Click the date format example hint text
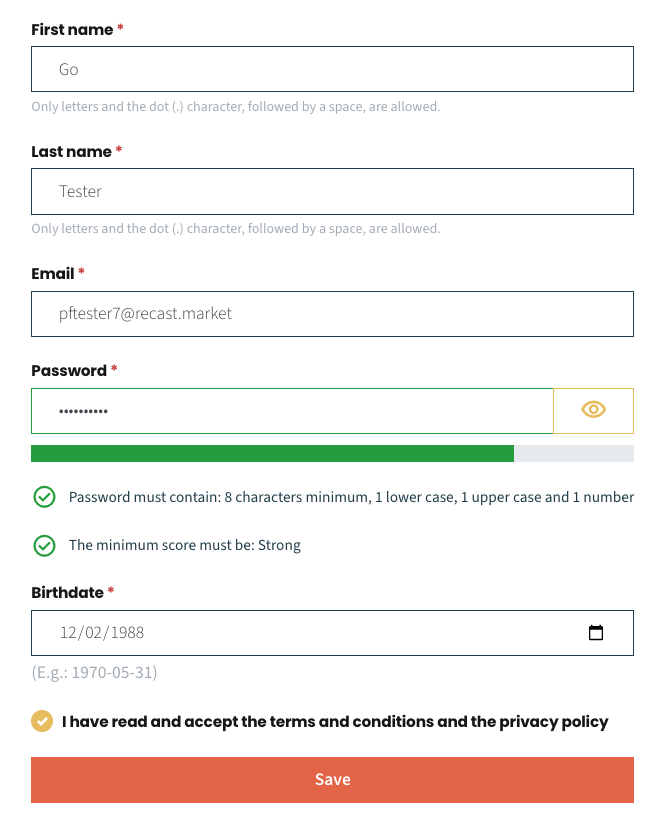This screenshot has height=824, width=667. (94, 672)
